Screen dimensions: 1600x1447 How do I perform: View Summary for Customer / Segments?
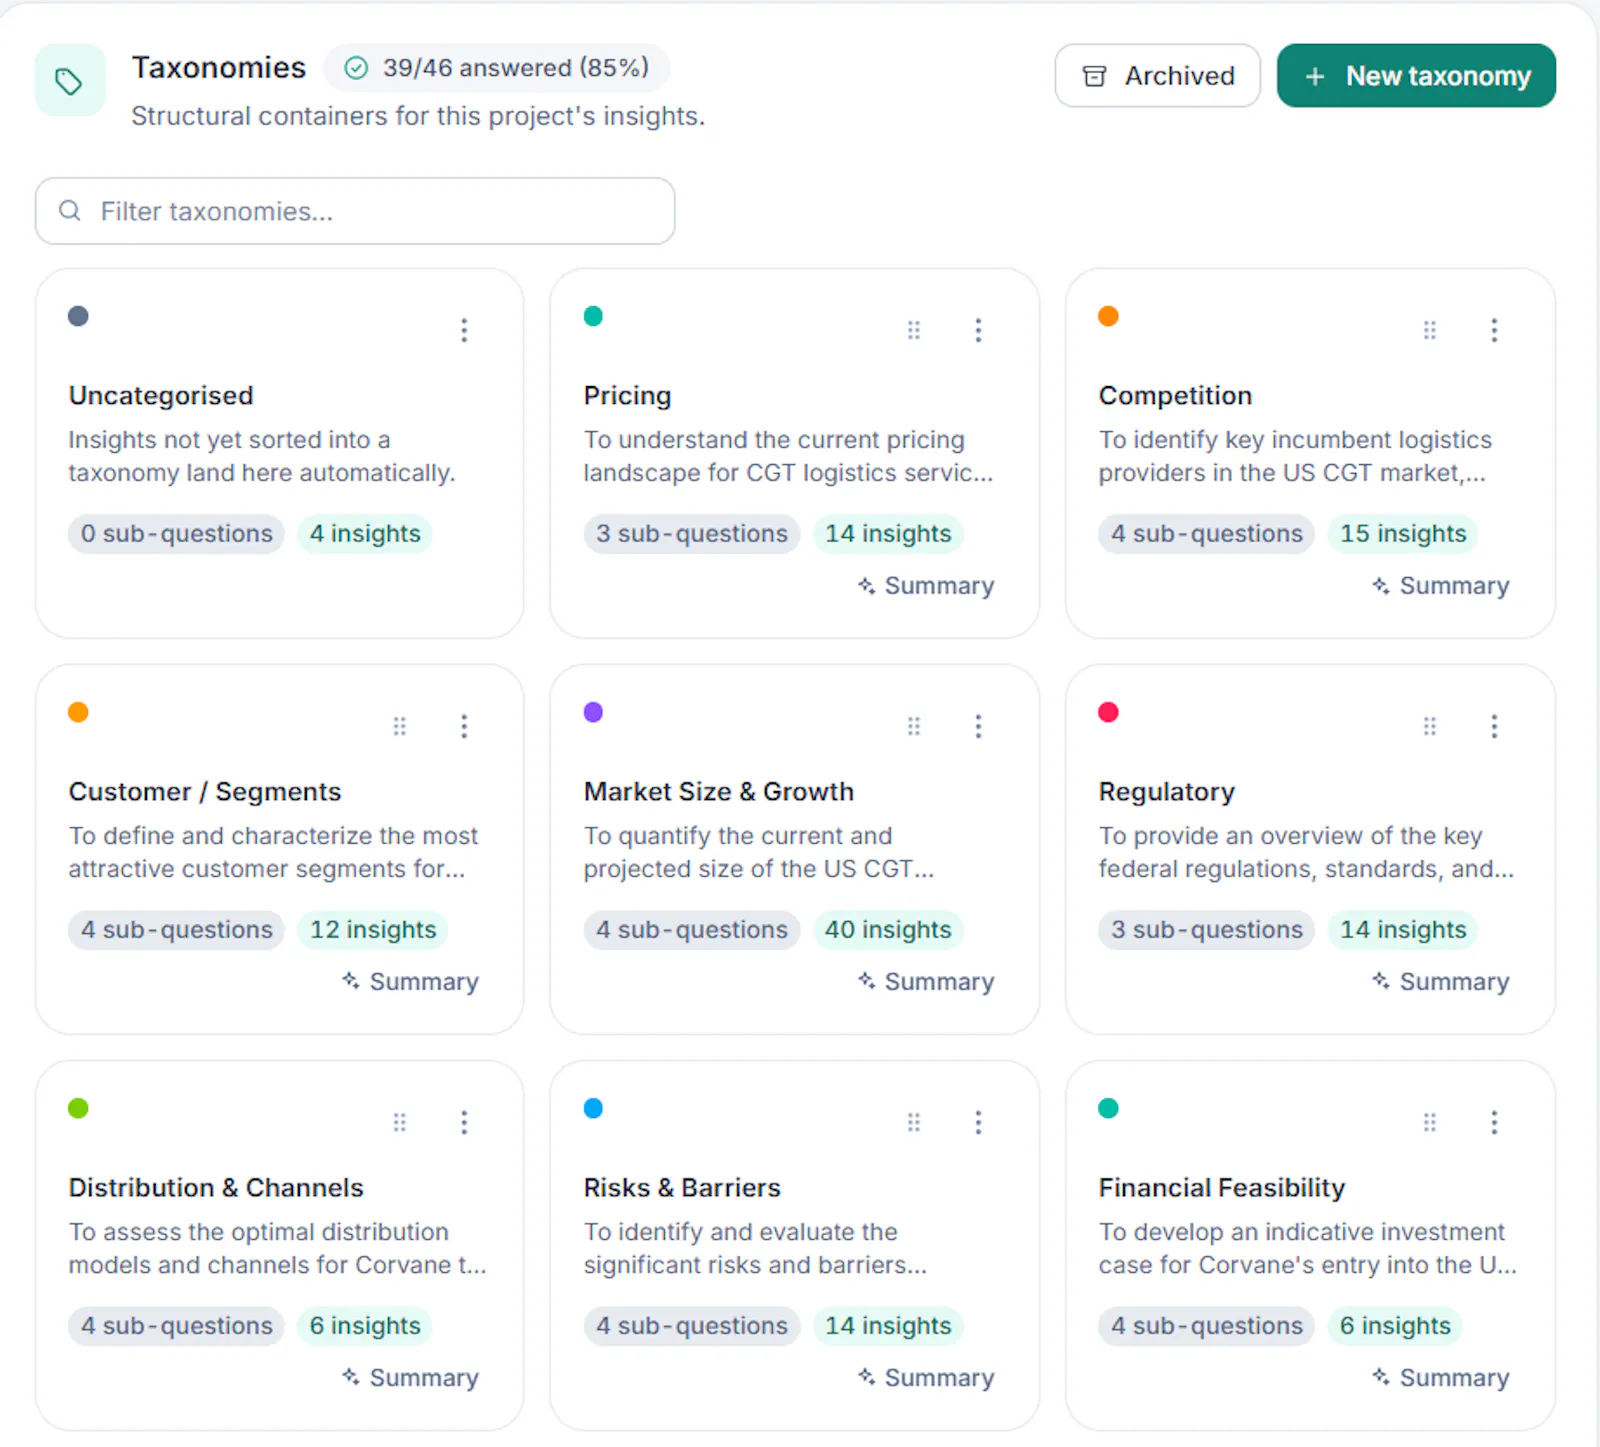point(411,981)
